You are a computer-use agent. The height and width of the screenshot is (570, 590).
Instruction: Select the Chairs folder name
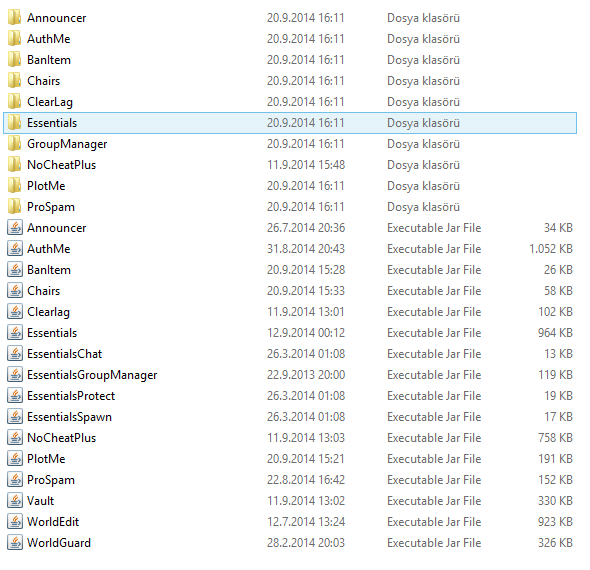click(44, 81)
